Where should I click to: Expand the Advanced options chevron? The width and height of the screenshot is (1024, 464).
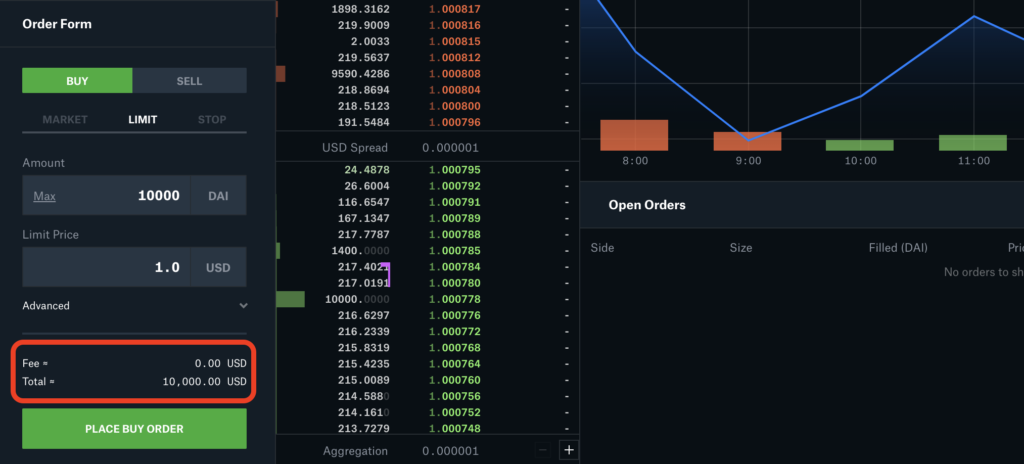point(243,306)
